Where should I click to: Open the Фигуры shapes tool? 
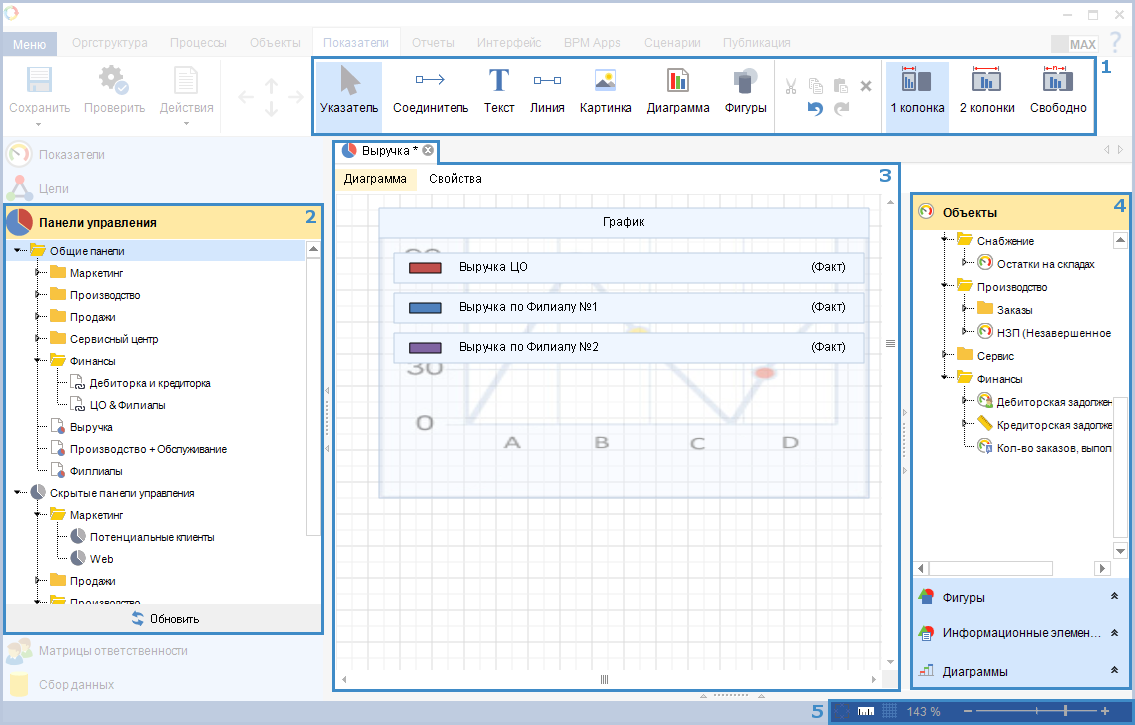click(745, 92)
